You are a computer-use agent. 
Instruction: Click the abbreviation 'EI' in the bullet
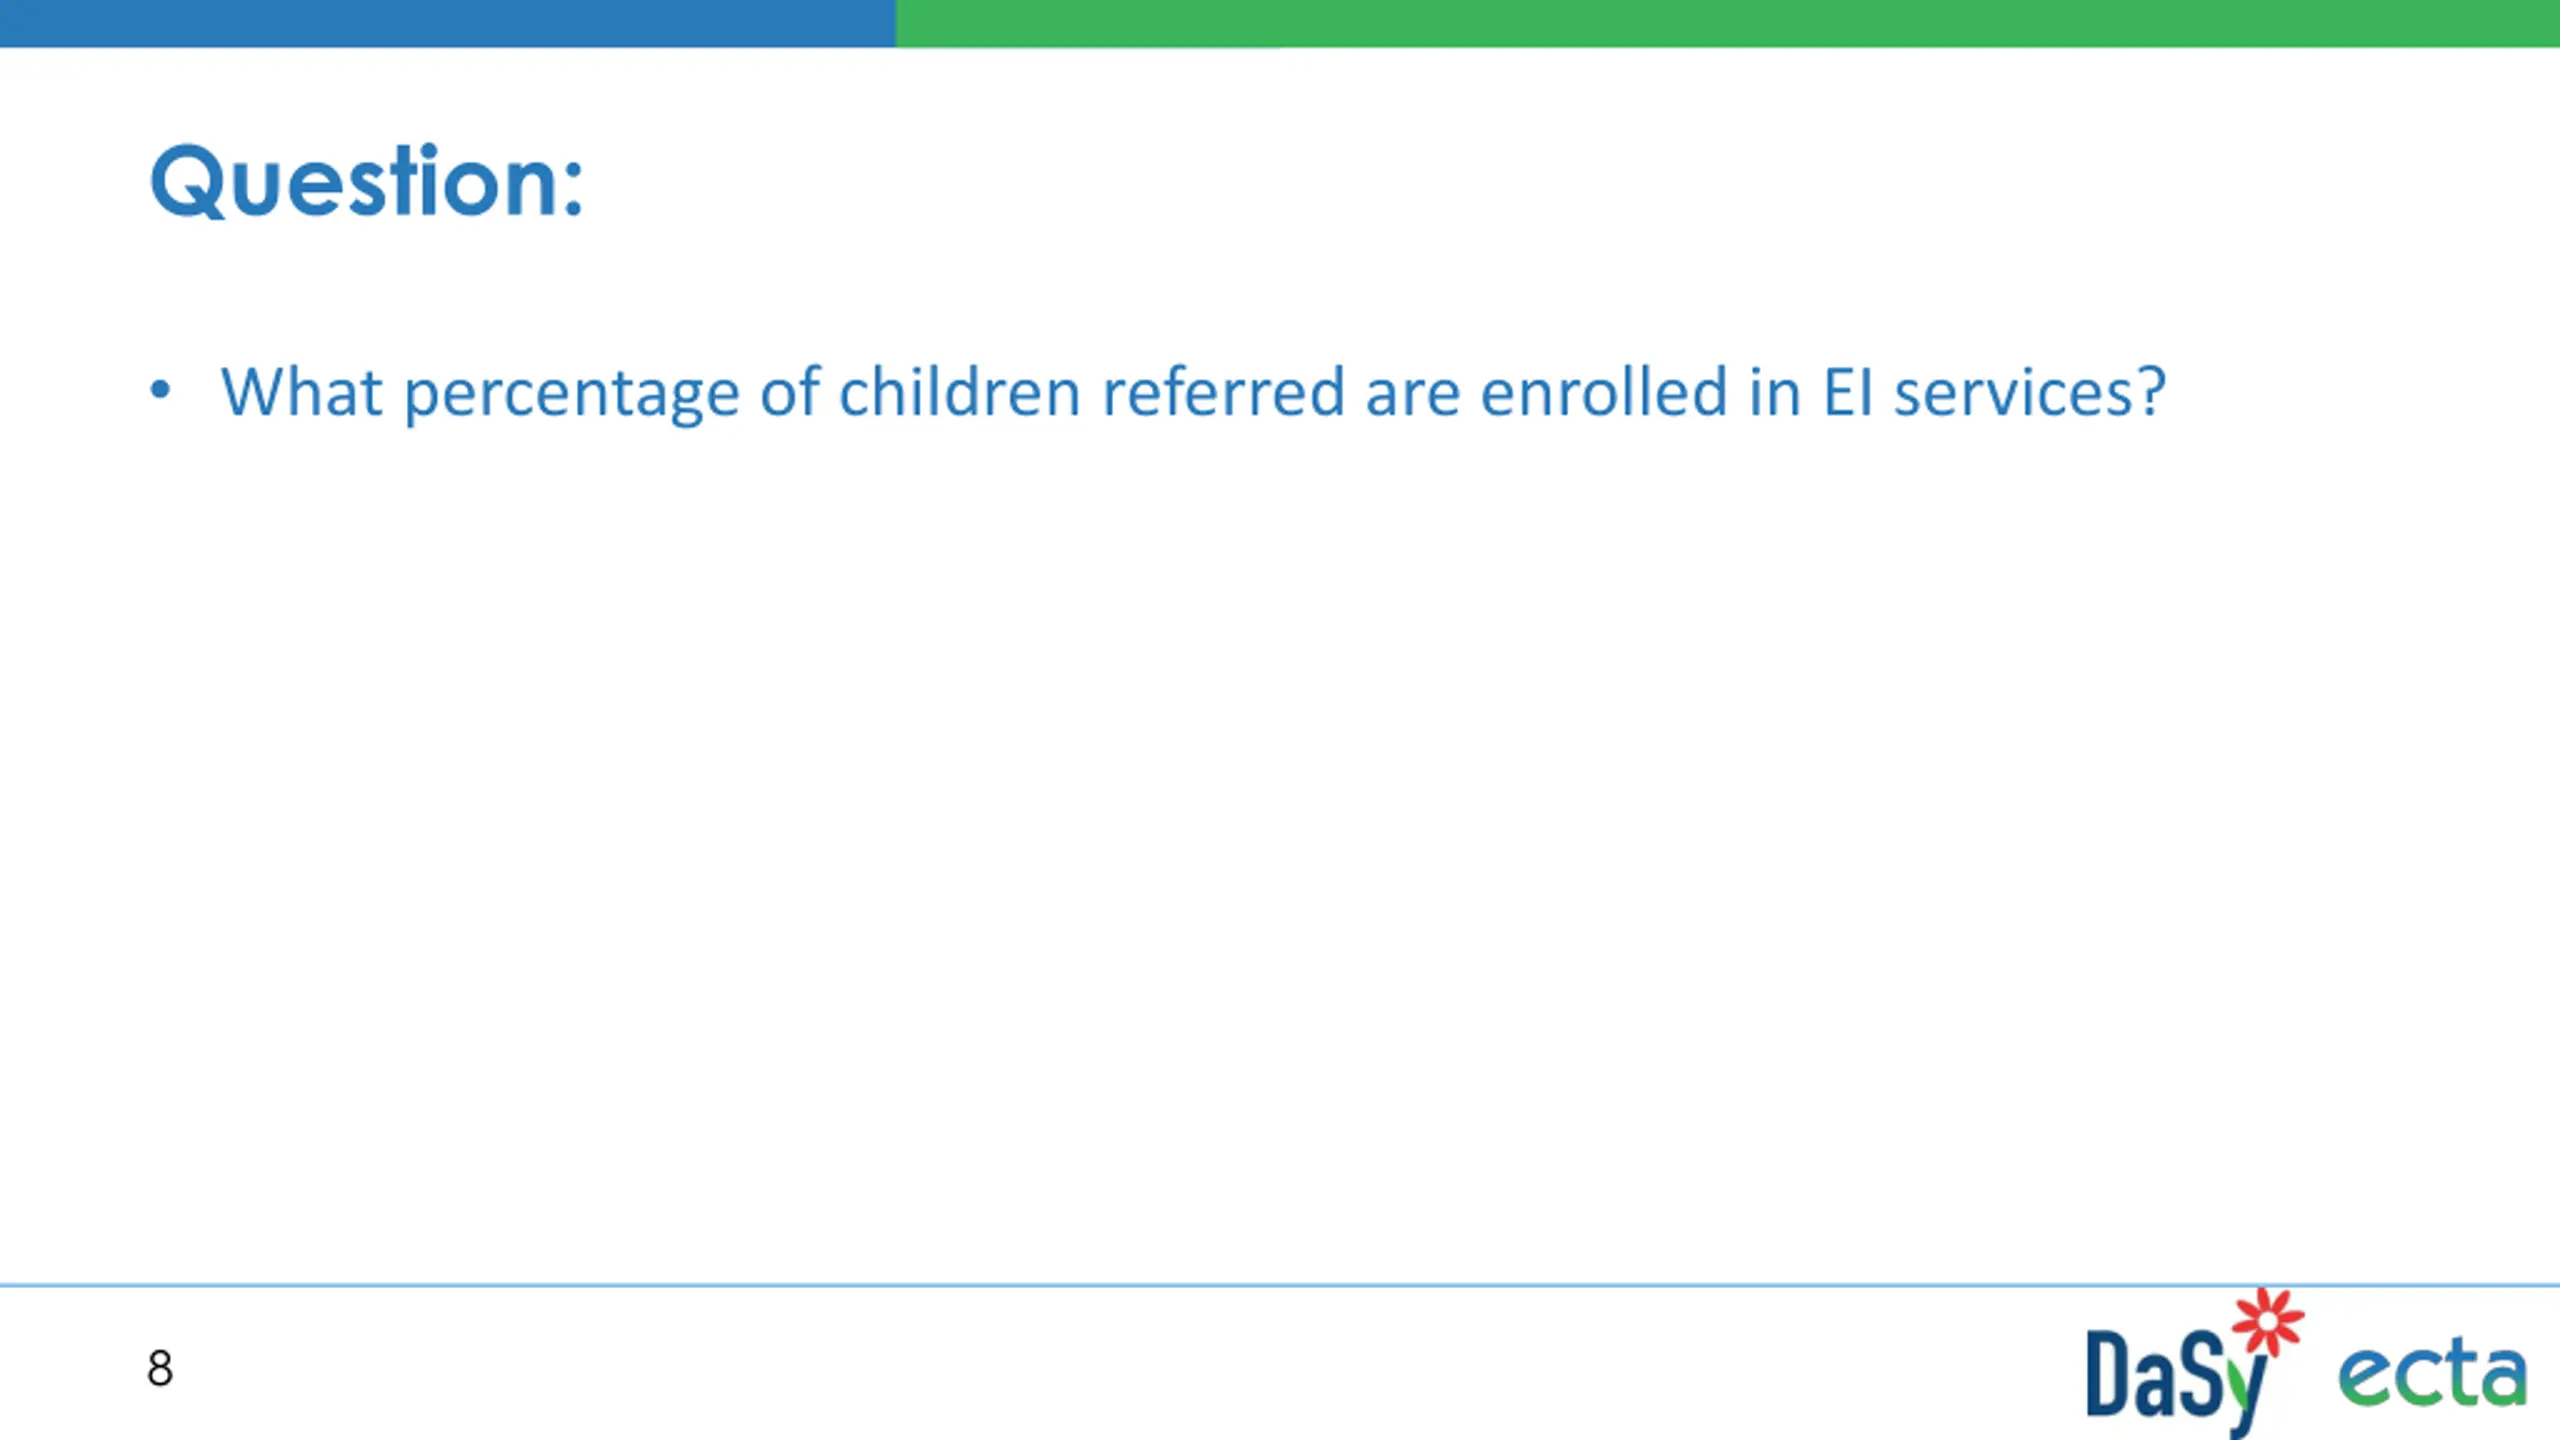click(1847, 391)
